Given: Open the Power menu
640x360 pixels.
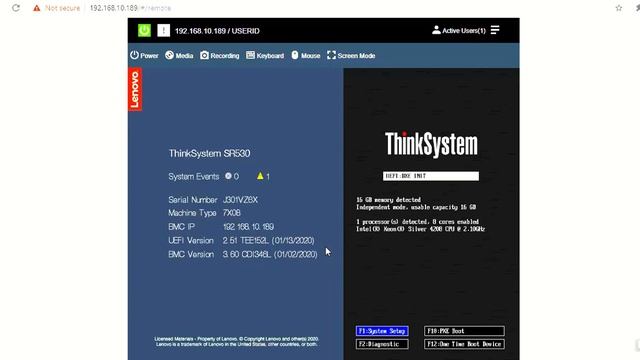Looking at the screenshot, I should point(144,56).
